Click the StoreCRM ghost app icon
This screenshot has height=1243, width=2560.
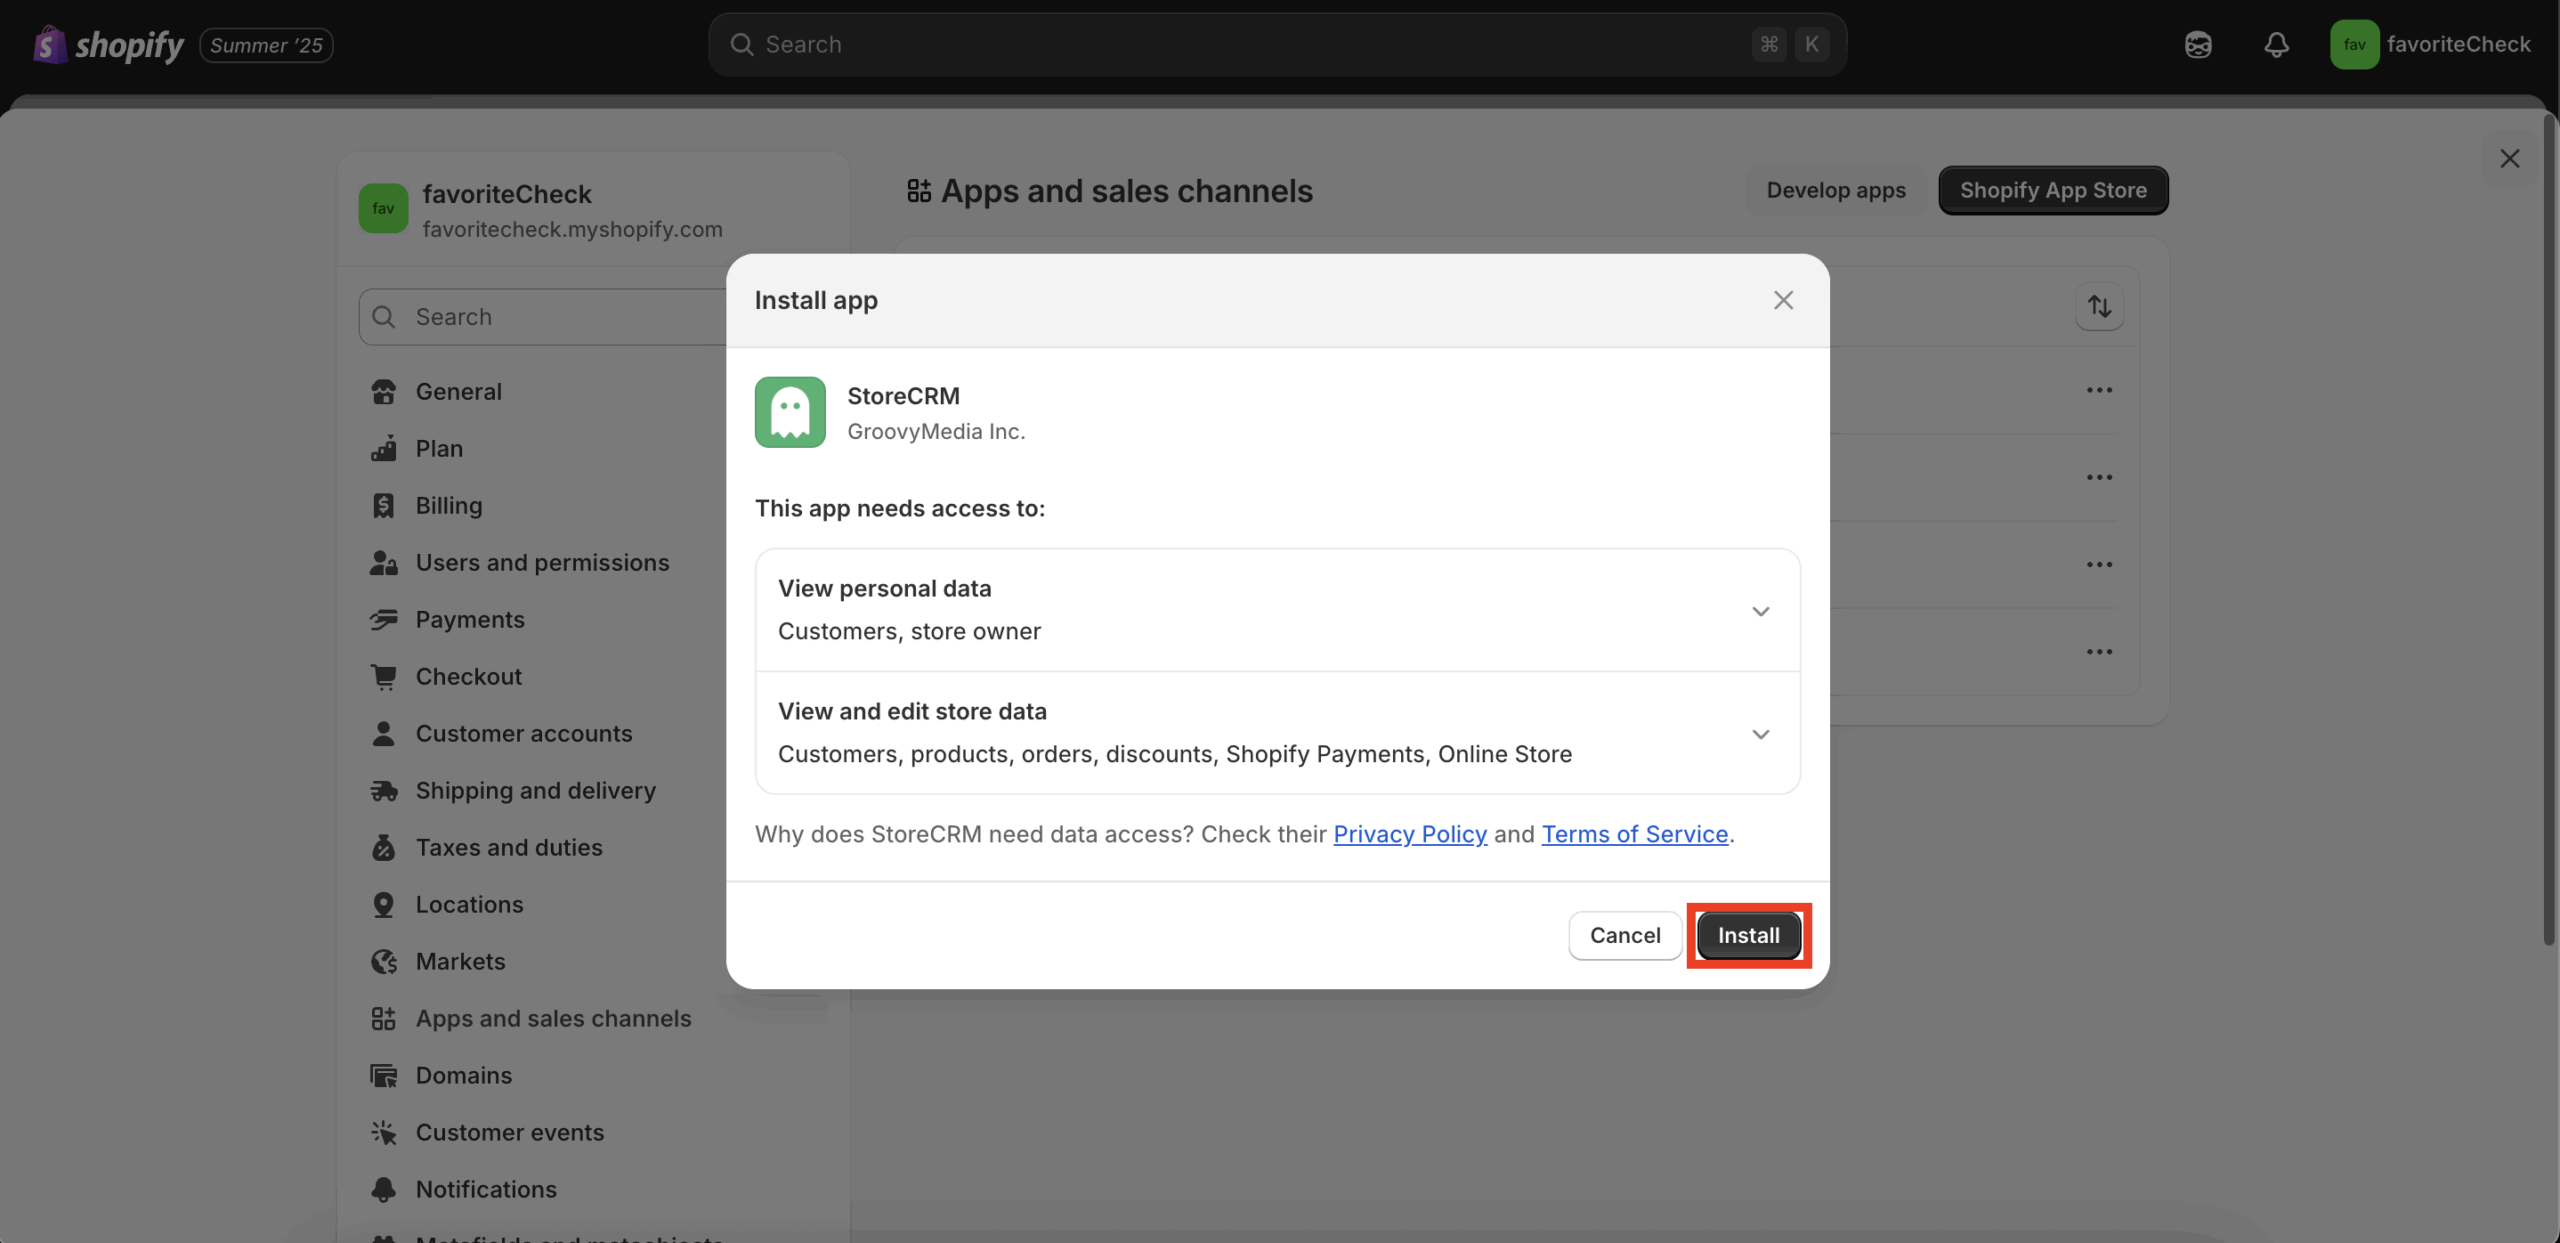tap(790, 412)
